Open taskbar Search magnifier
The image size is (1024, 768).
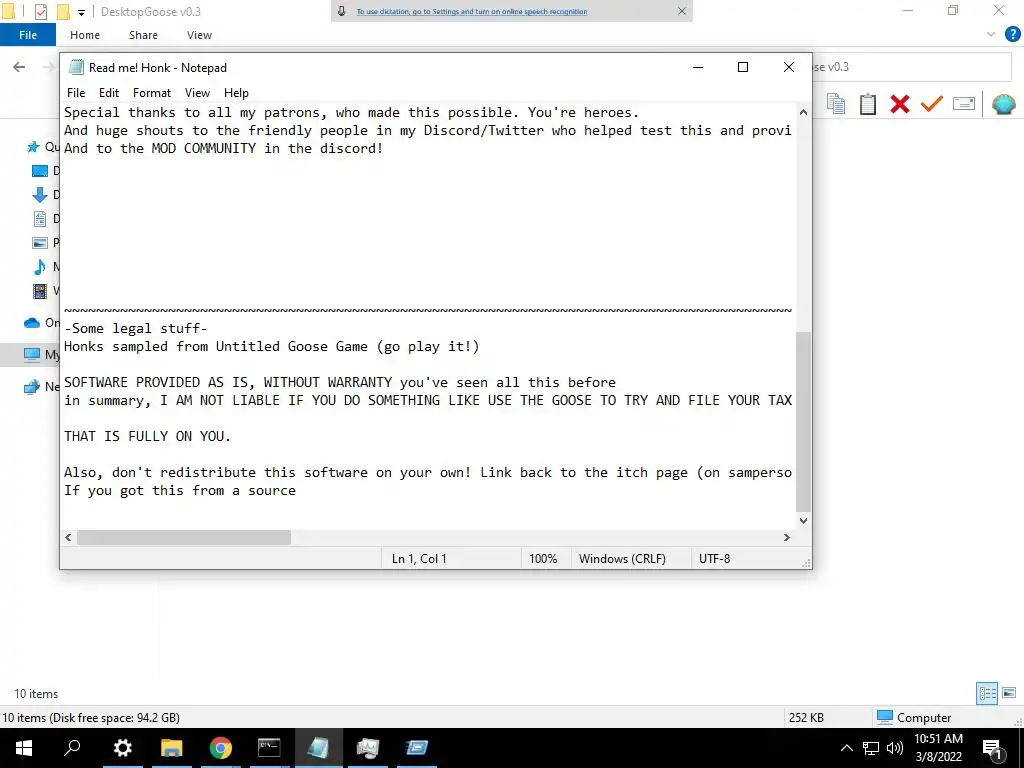pos(72,748)
